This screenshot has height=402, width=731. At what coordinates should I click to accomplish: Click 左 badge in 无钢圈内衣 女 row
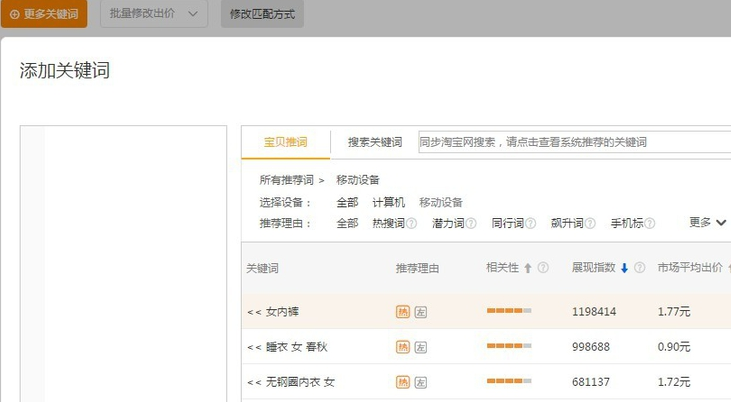pos(421,382)
